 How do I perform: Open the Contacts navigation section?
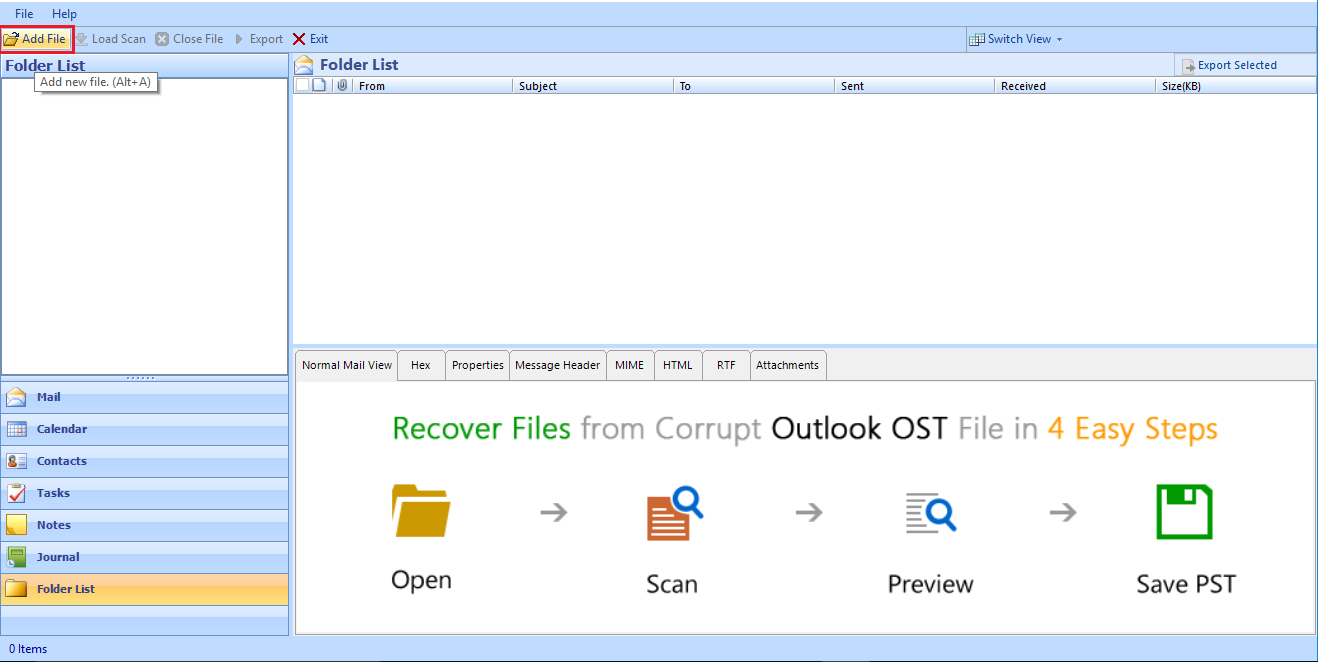(x=145, y=461)
